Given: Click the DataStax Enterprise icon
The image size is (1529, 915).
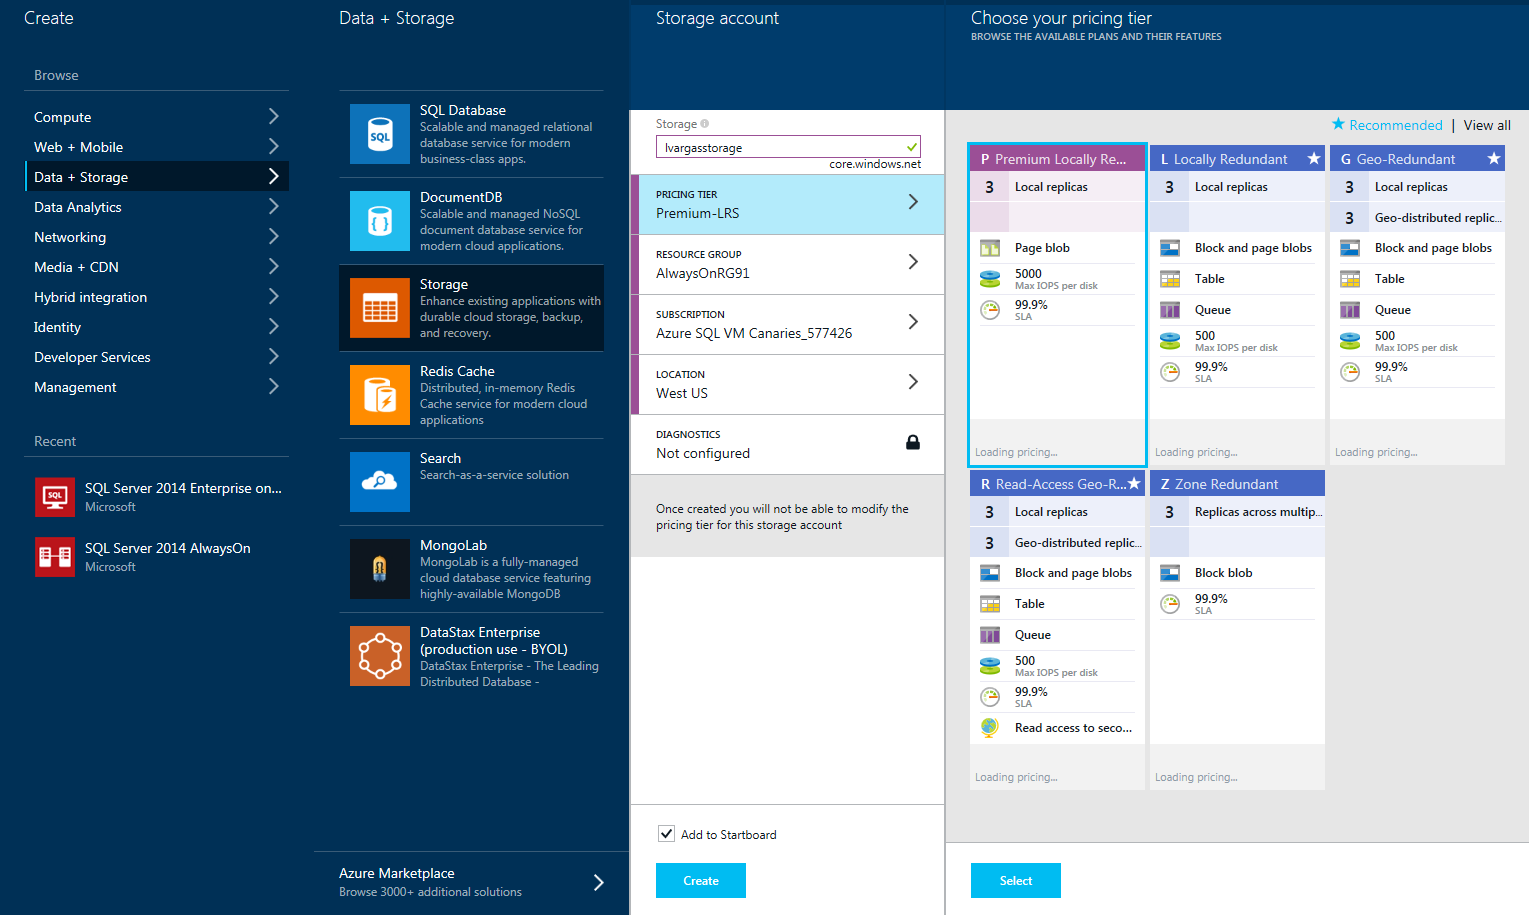Looking at the screenshot, I should (380, 656).
